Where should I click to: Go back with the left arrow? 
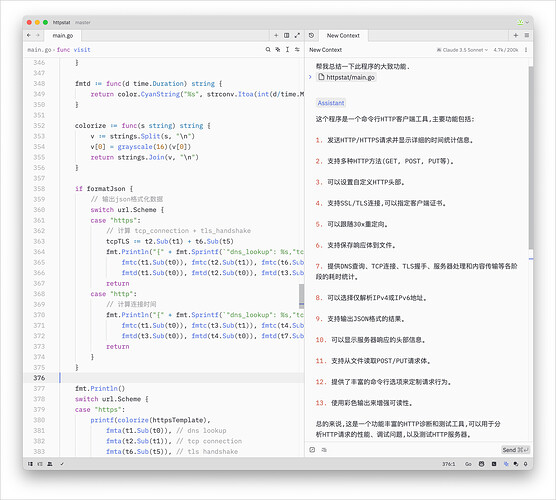29,35
